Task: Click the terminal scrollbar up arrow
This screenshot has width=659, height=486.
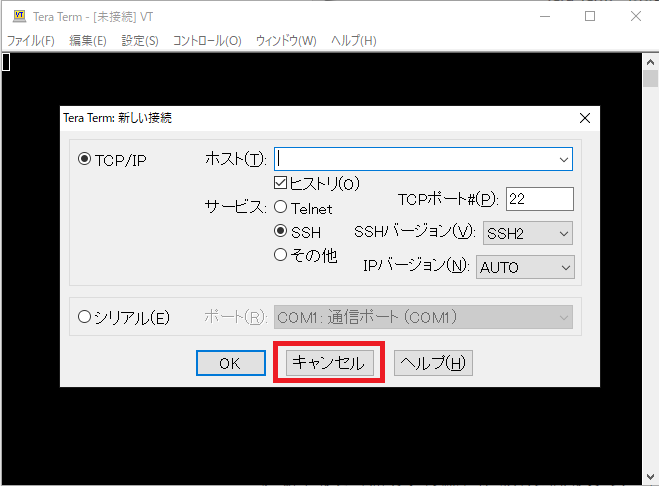Action: point(650,62)
